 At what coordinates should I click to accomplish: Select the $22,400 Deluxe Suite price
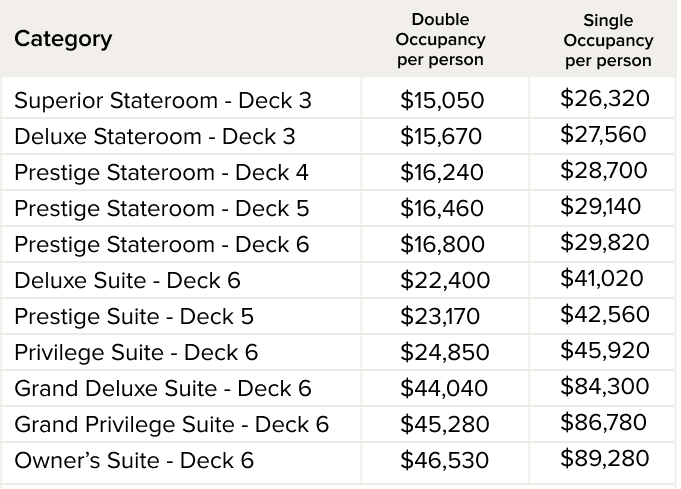pyautogui.click(x=442, y=281)
